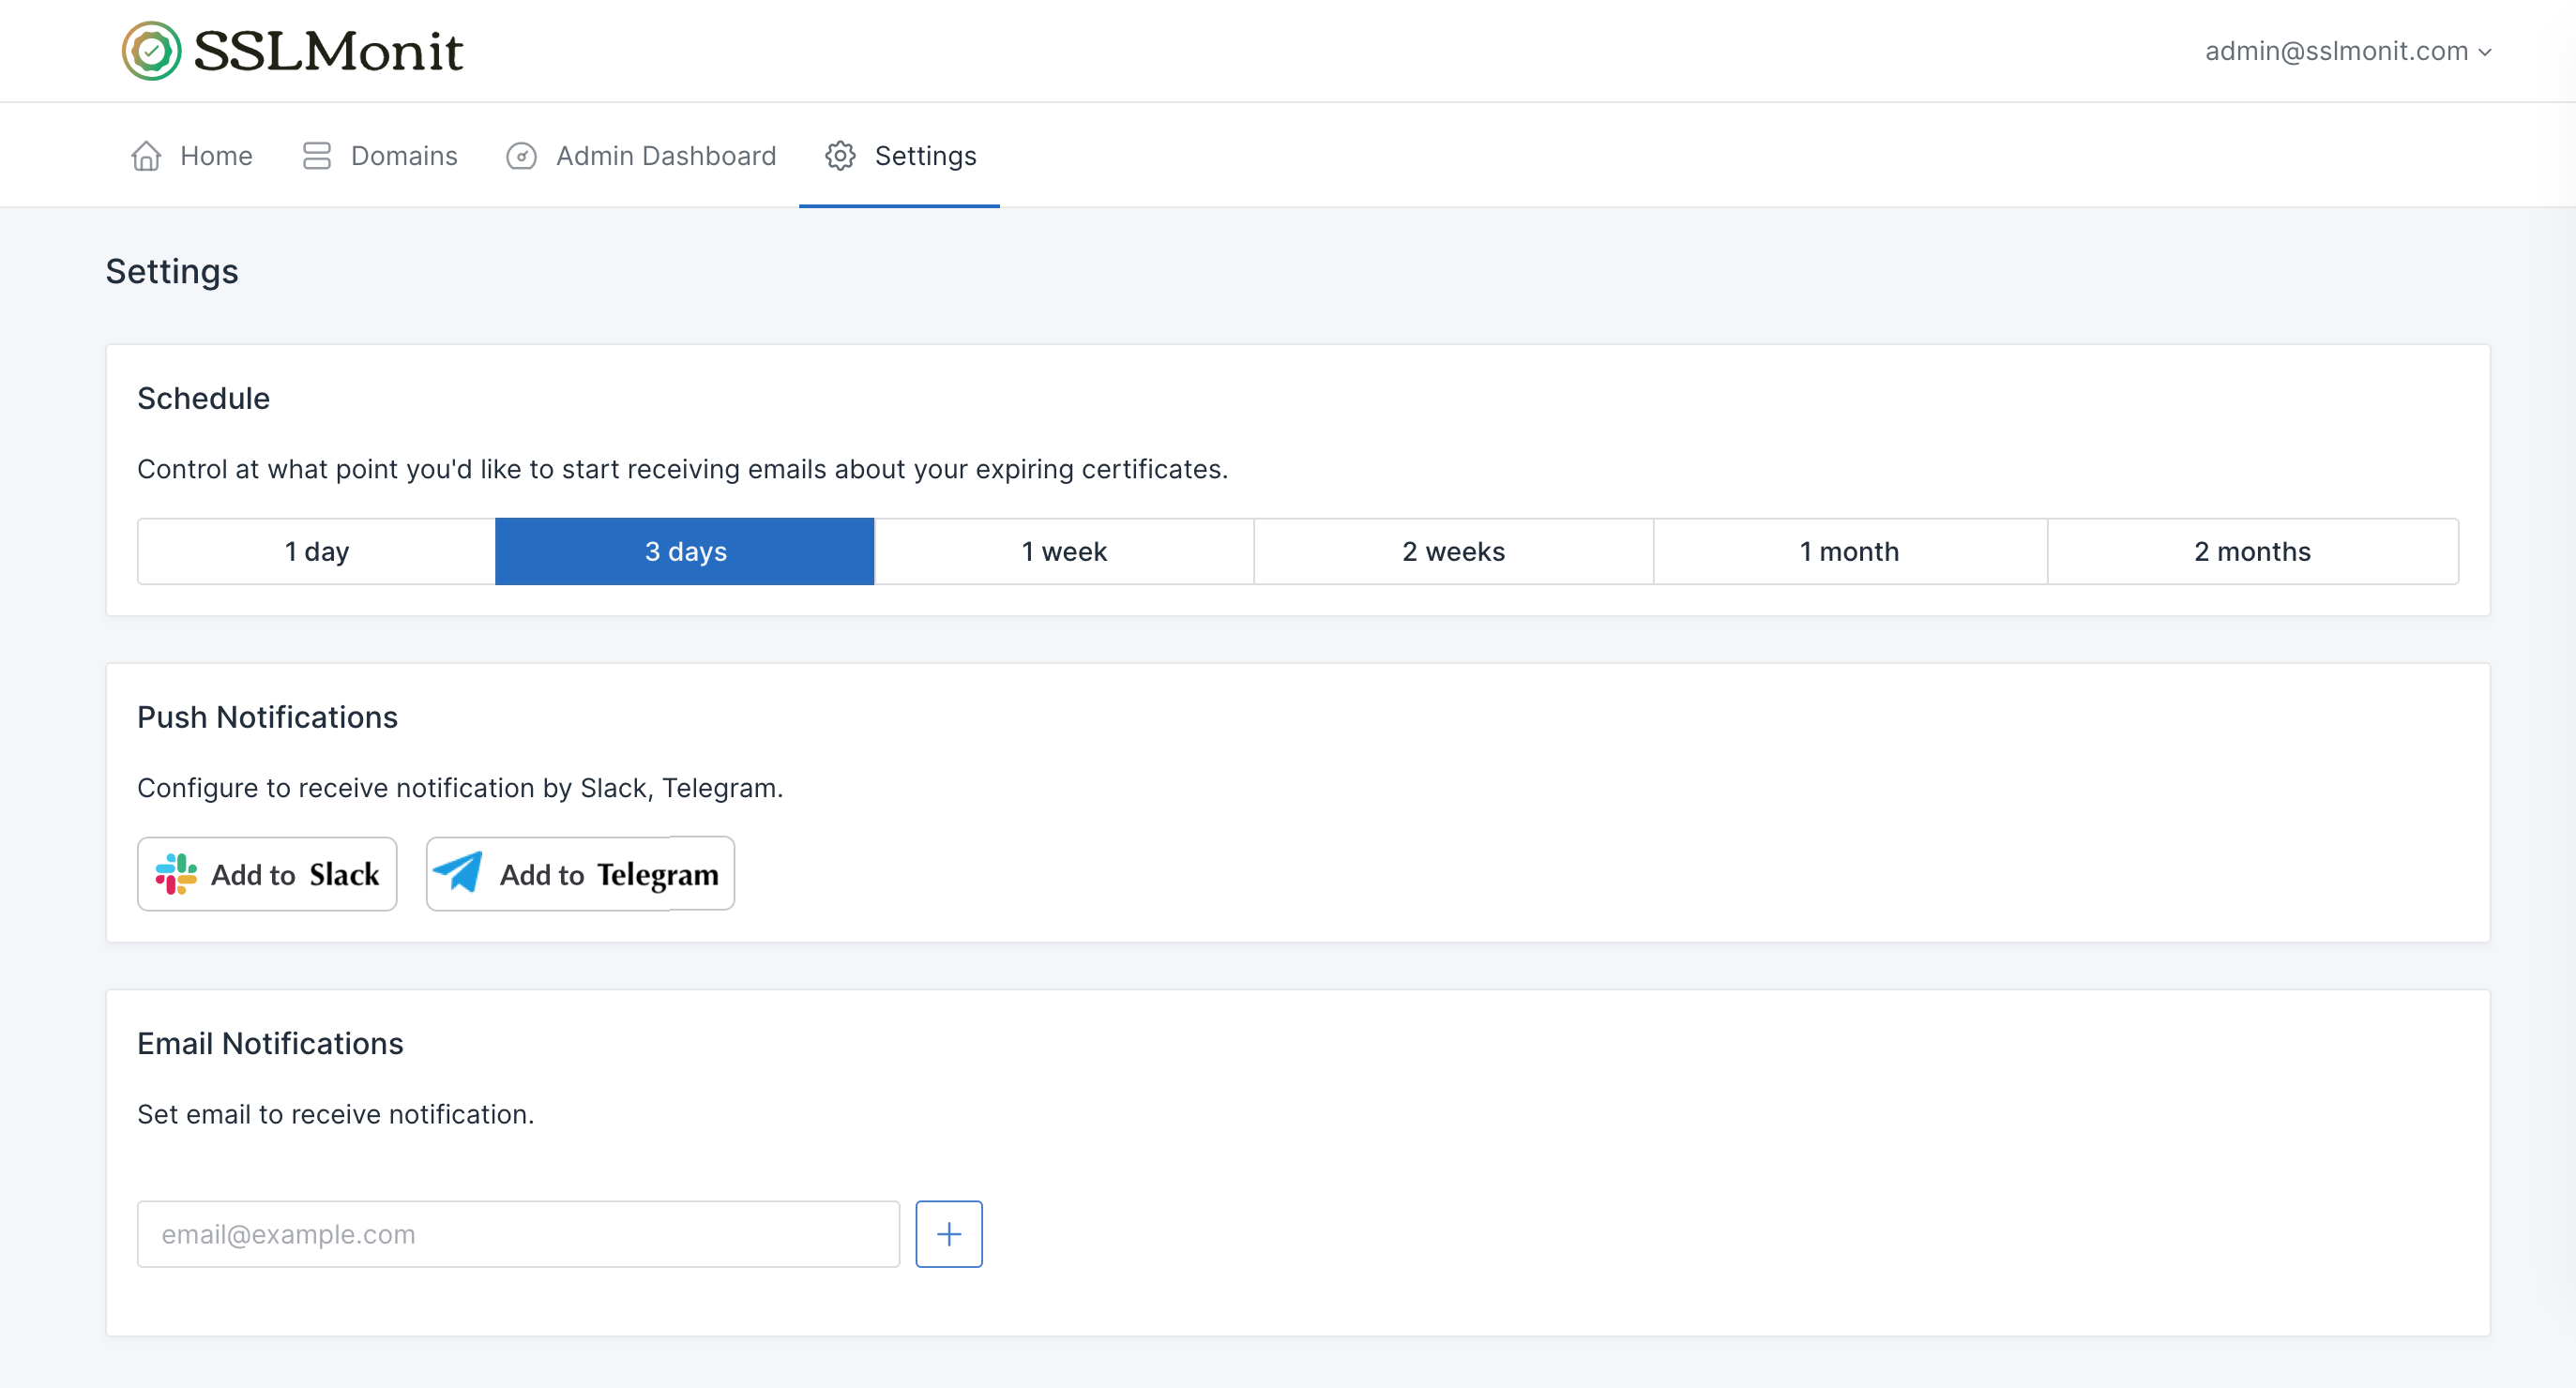Screen dimensions: 2576x1388
Task: Click the SSLMonit brand name text
Action: coord(328,51)
